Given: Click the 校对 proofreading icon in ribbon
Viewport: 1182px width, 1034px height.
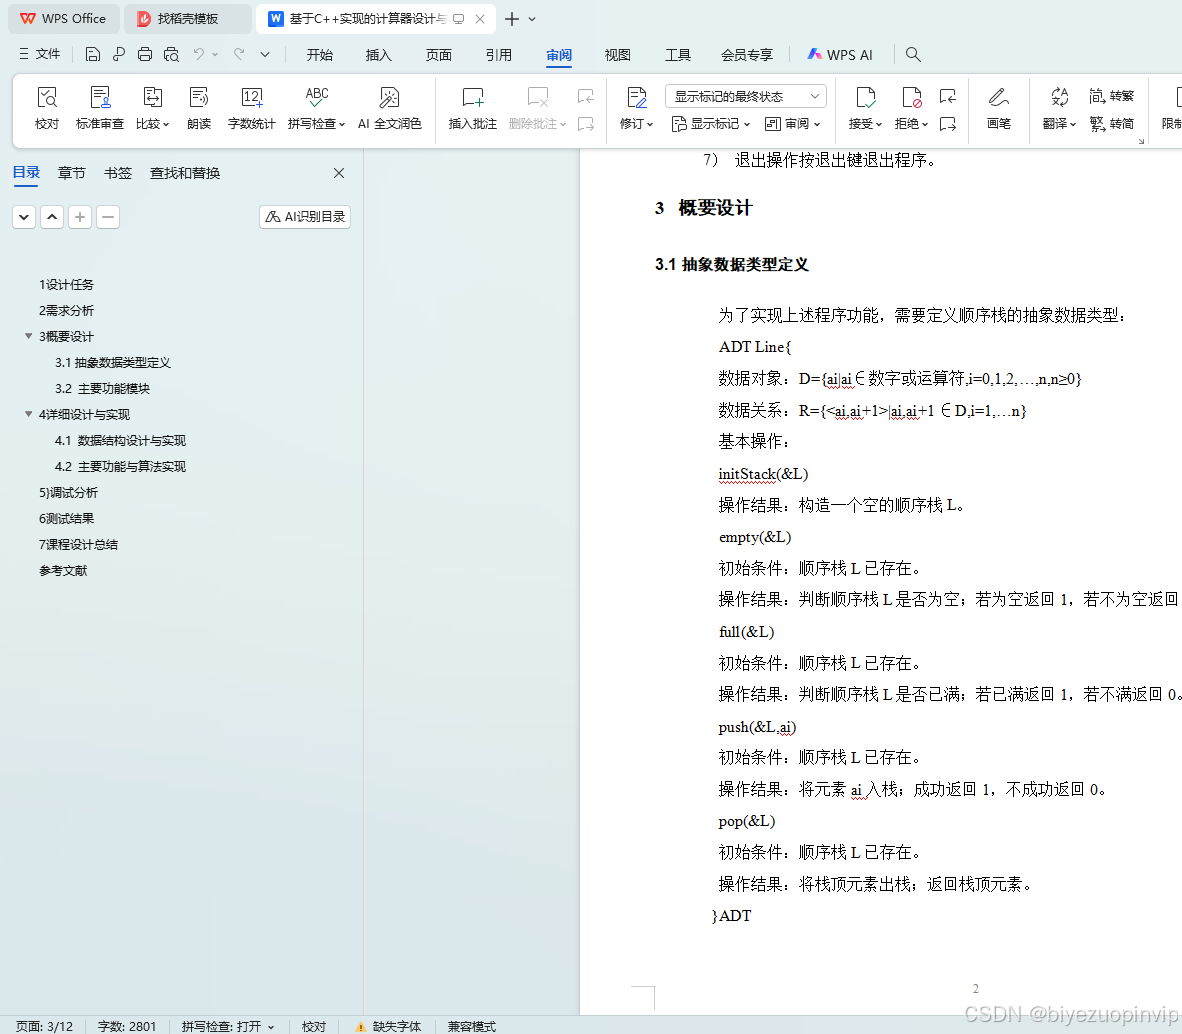Looking at the screenshot, I should 47,108.
